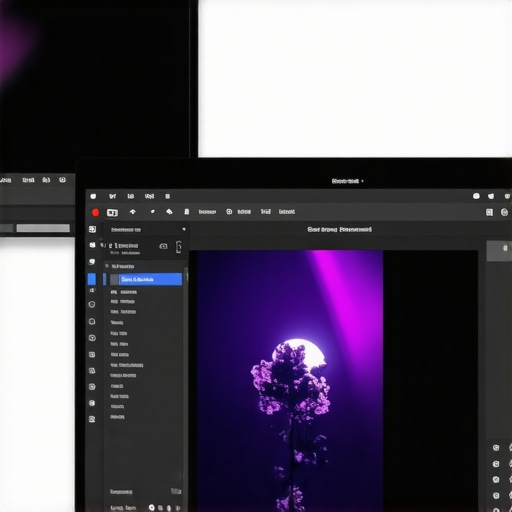
Task: Open the dropdown arrow atop the left panel
Action: tap(184, 229)
